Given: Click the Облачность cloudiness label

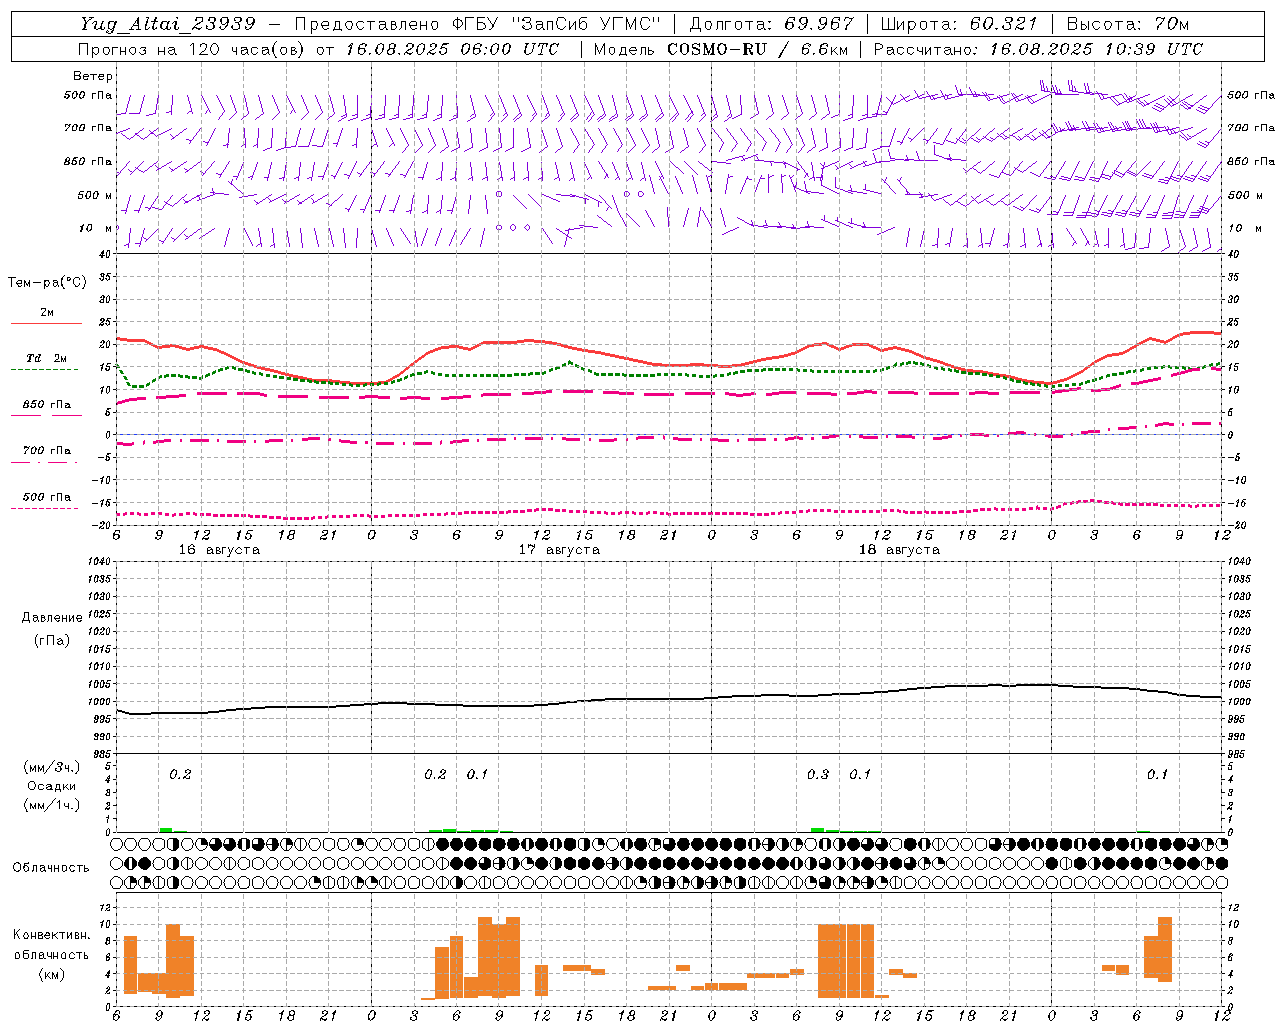Looking at the screenshot, I should (51, 868).
